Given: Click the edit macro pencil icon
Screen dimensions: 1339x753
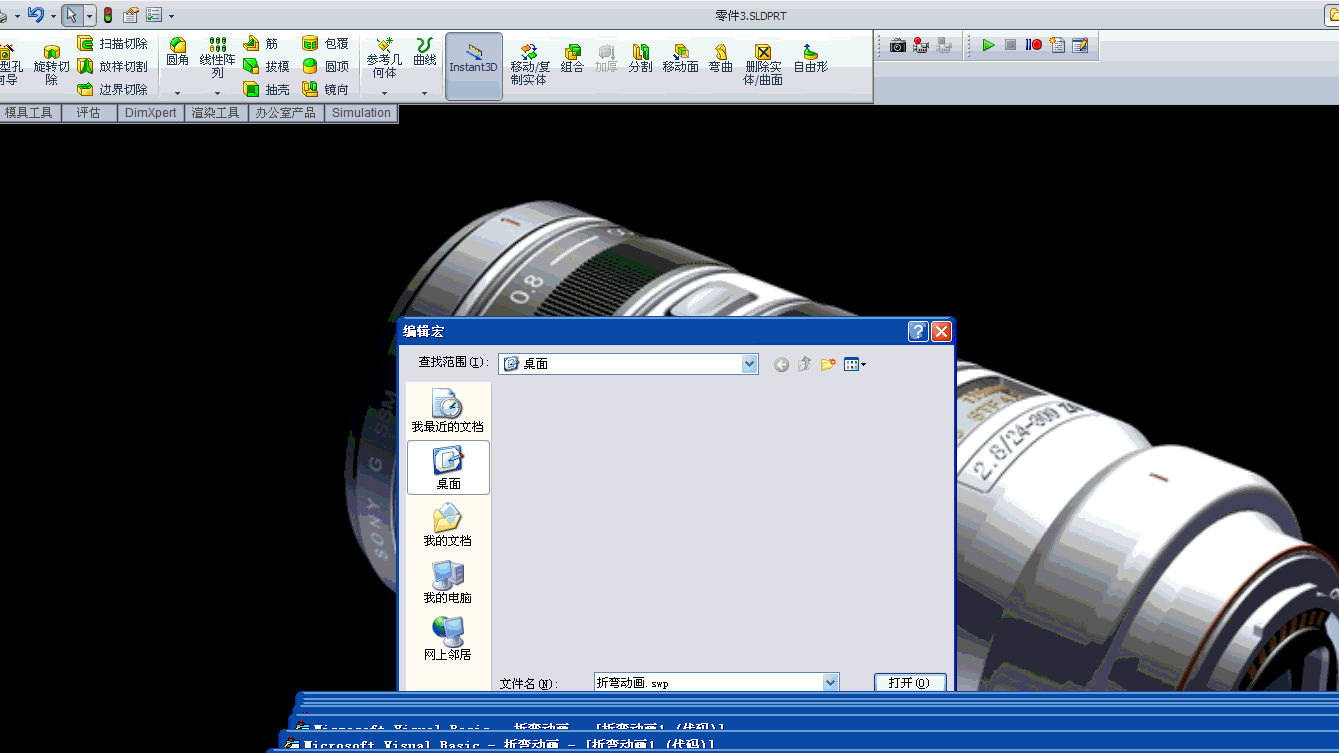Looking at the screenshot, I should pyautogui.click(x=1080, y=45).
